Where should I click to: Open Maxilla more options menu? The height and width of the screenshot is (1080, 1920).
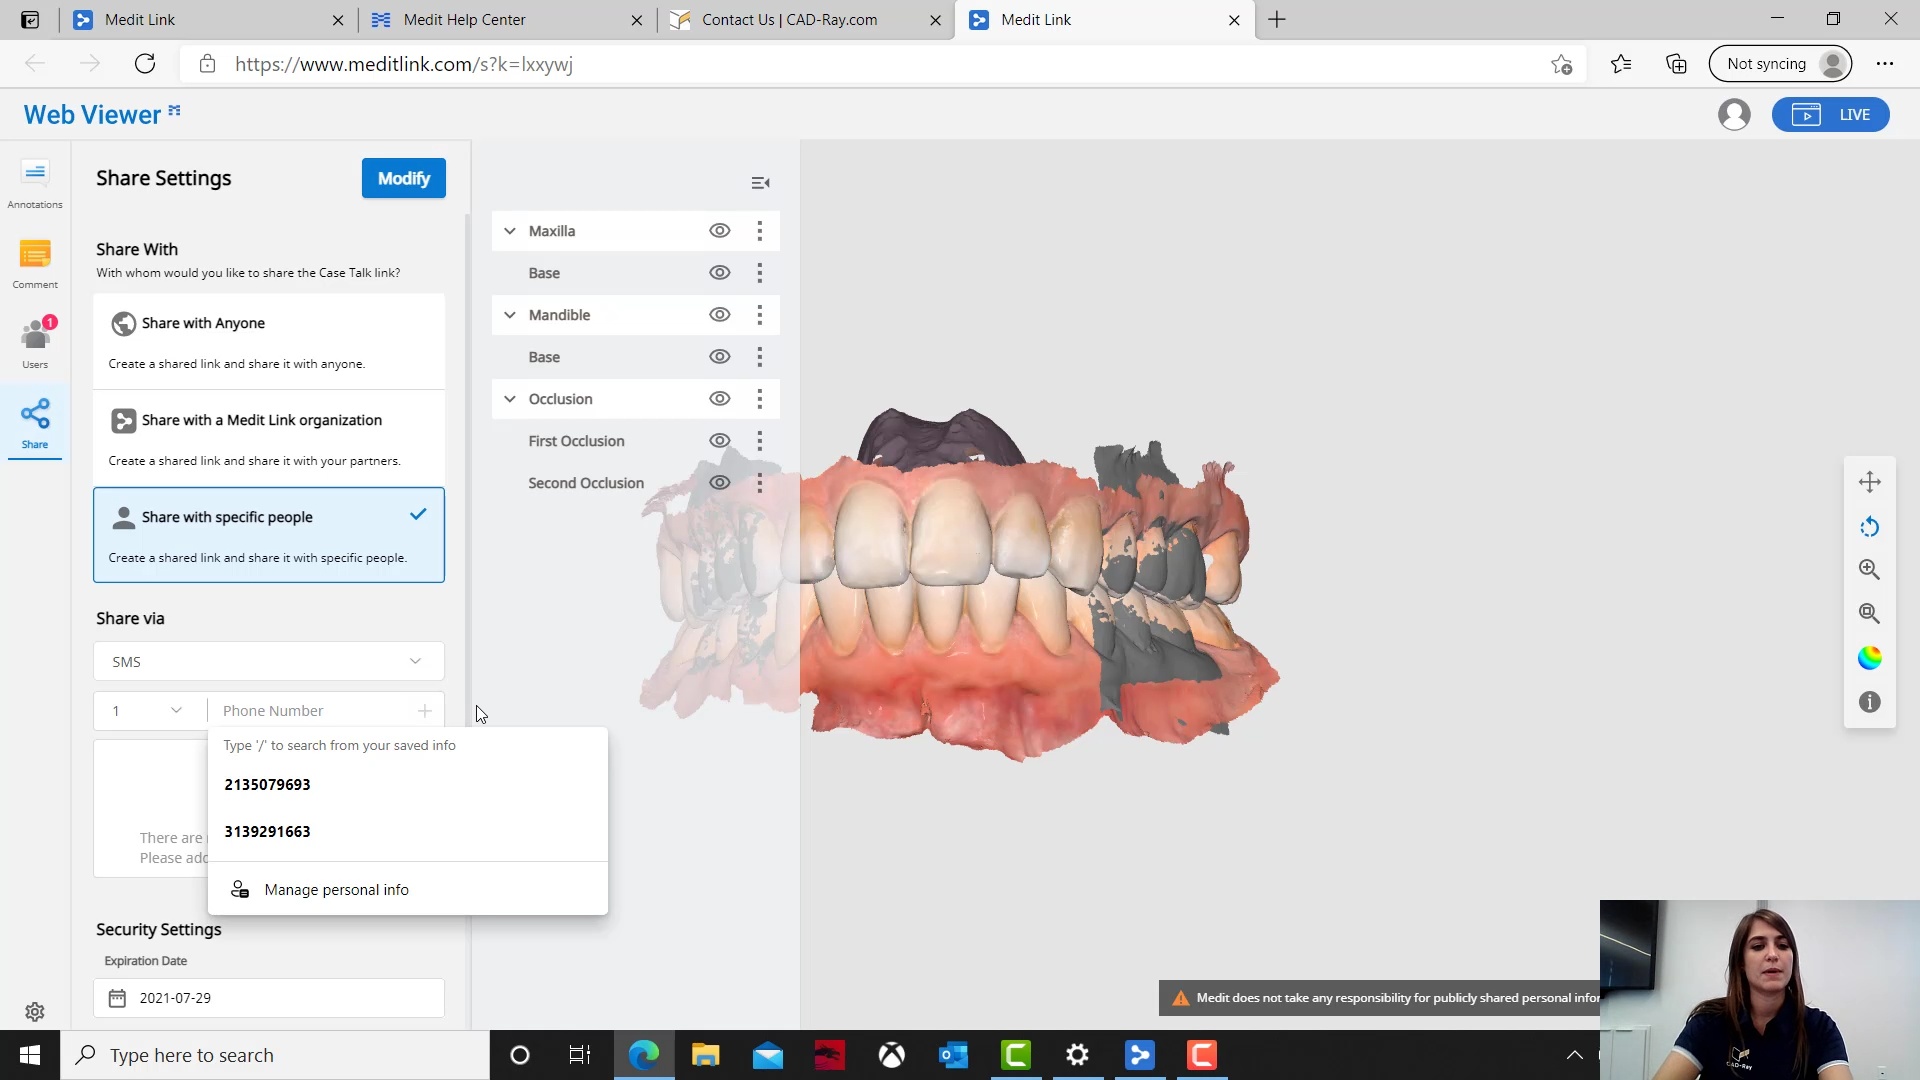tap(760, 231)
